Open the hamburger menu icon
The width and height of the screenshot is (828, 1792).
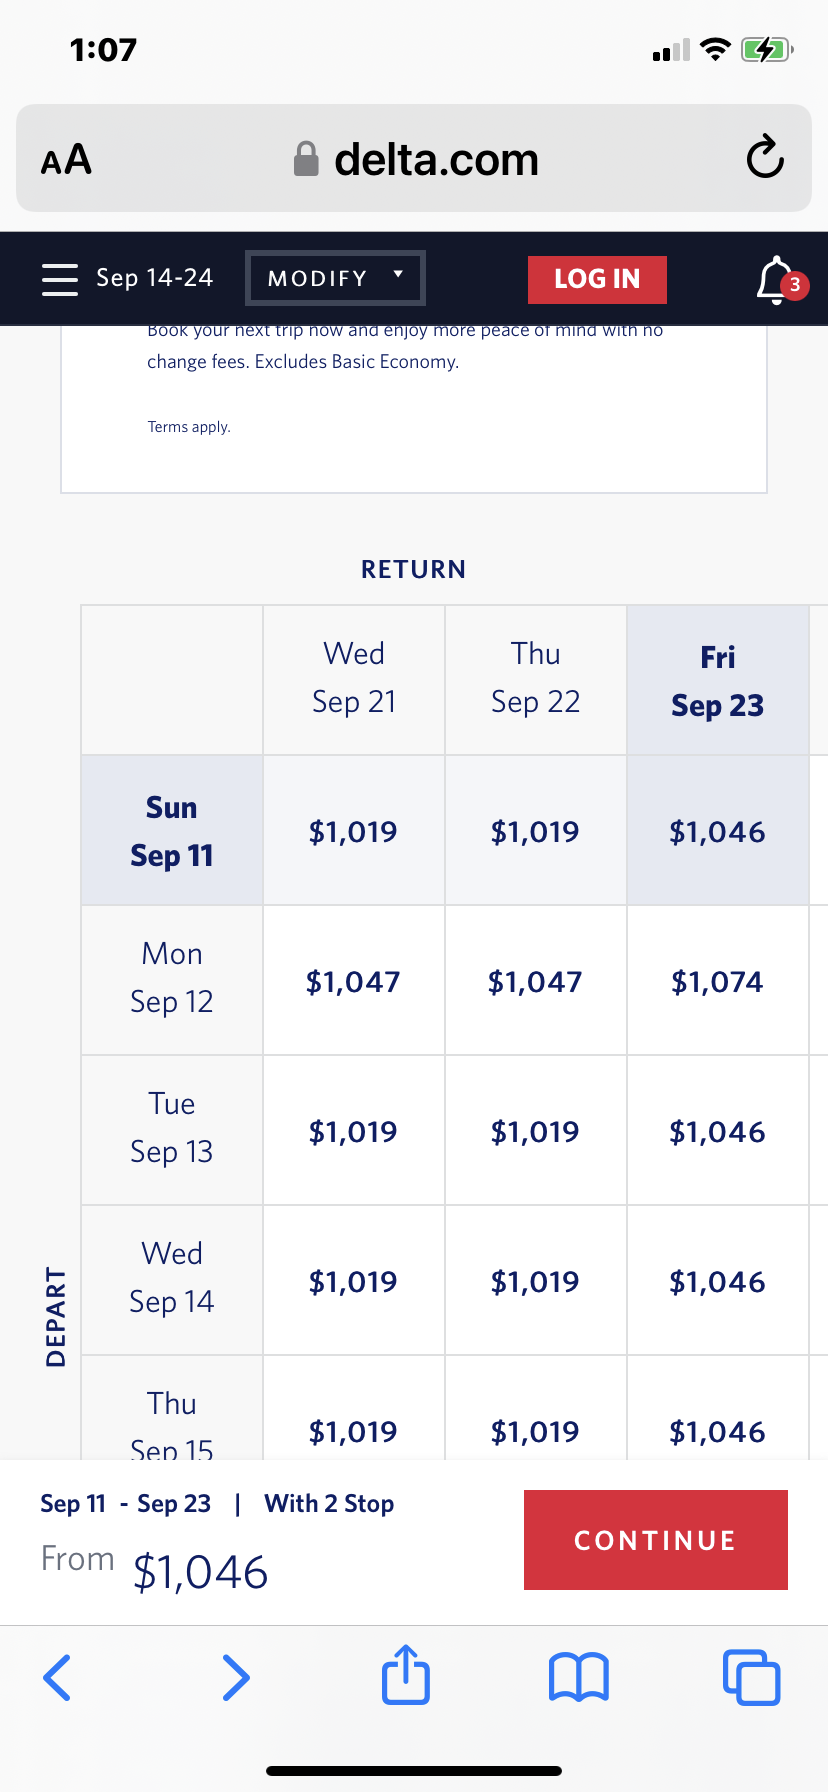[x=60, y=279]
